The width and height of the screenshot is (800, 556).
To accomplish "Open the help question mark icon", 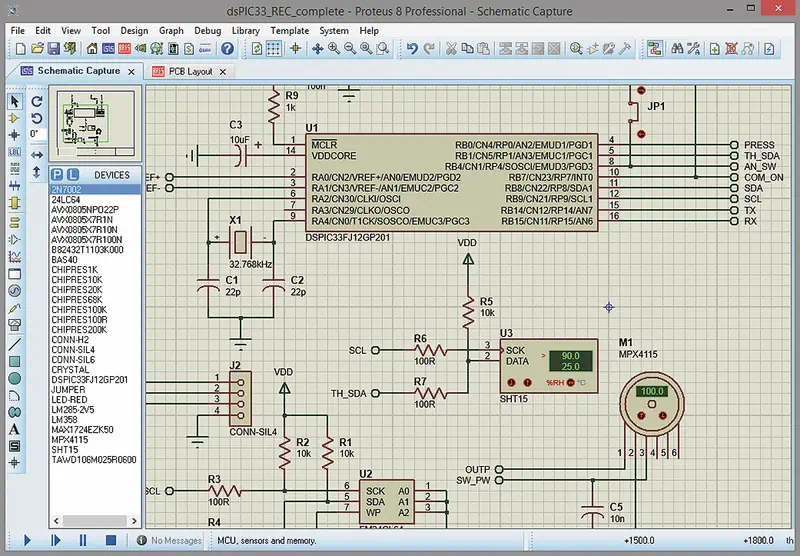I will point(228,49).
